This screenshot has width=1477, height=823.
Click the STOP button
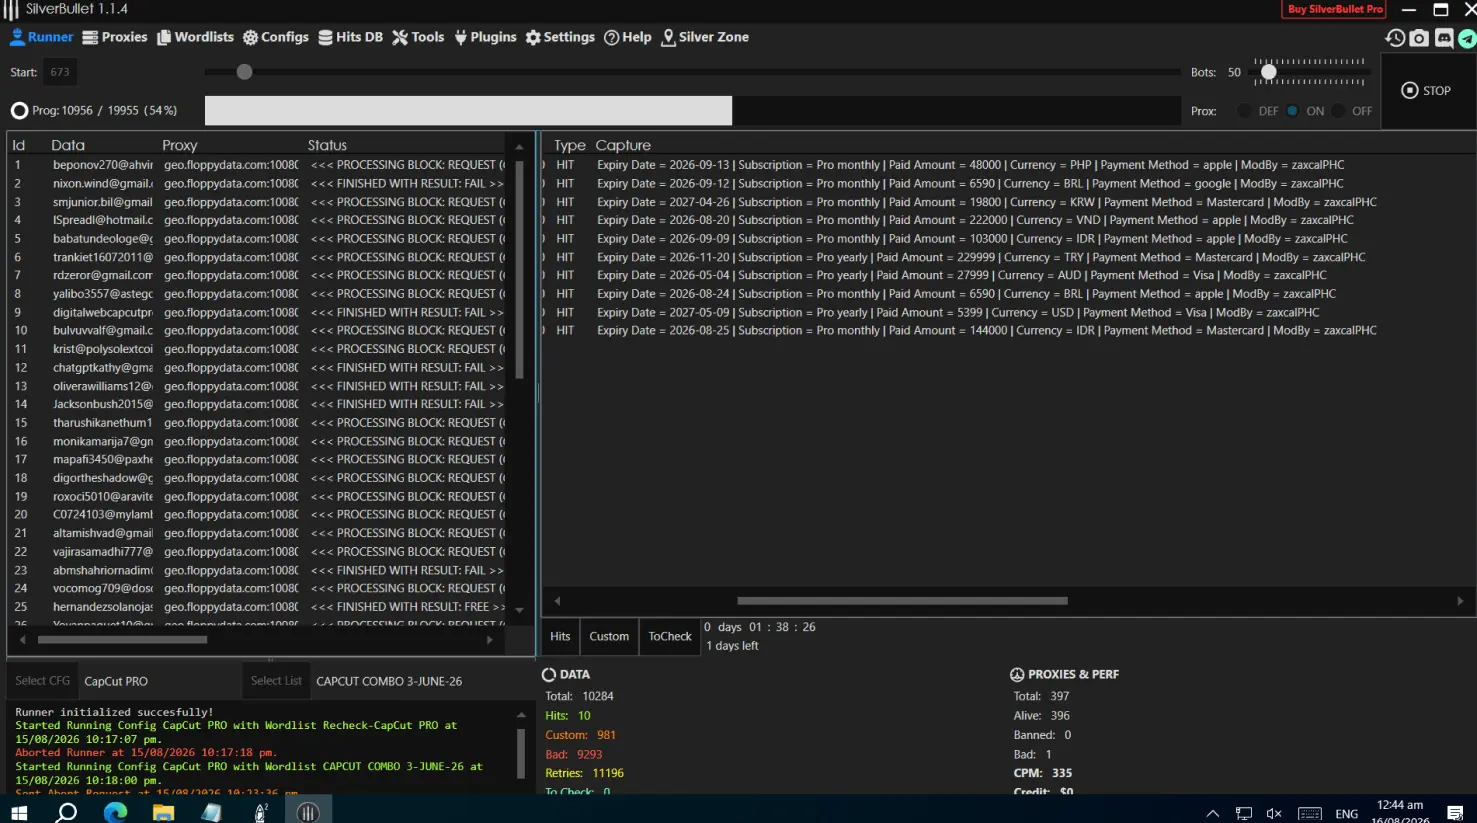coord(1427,91)
